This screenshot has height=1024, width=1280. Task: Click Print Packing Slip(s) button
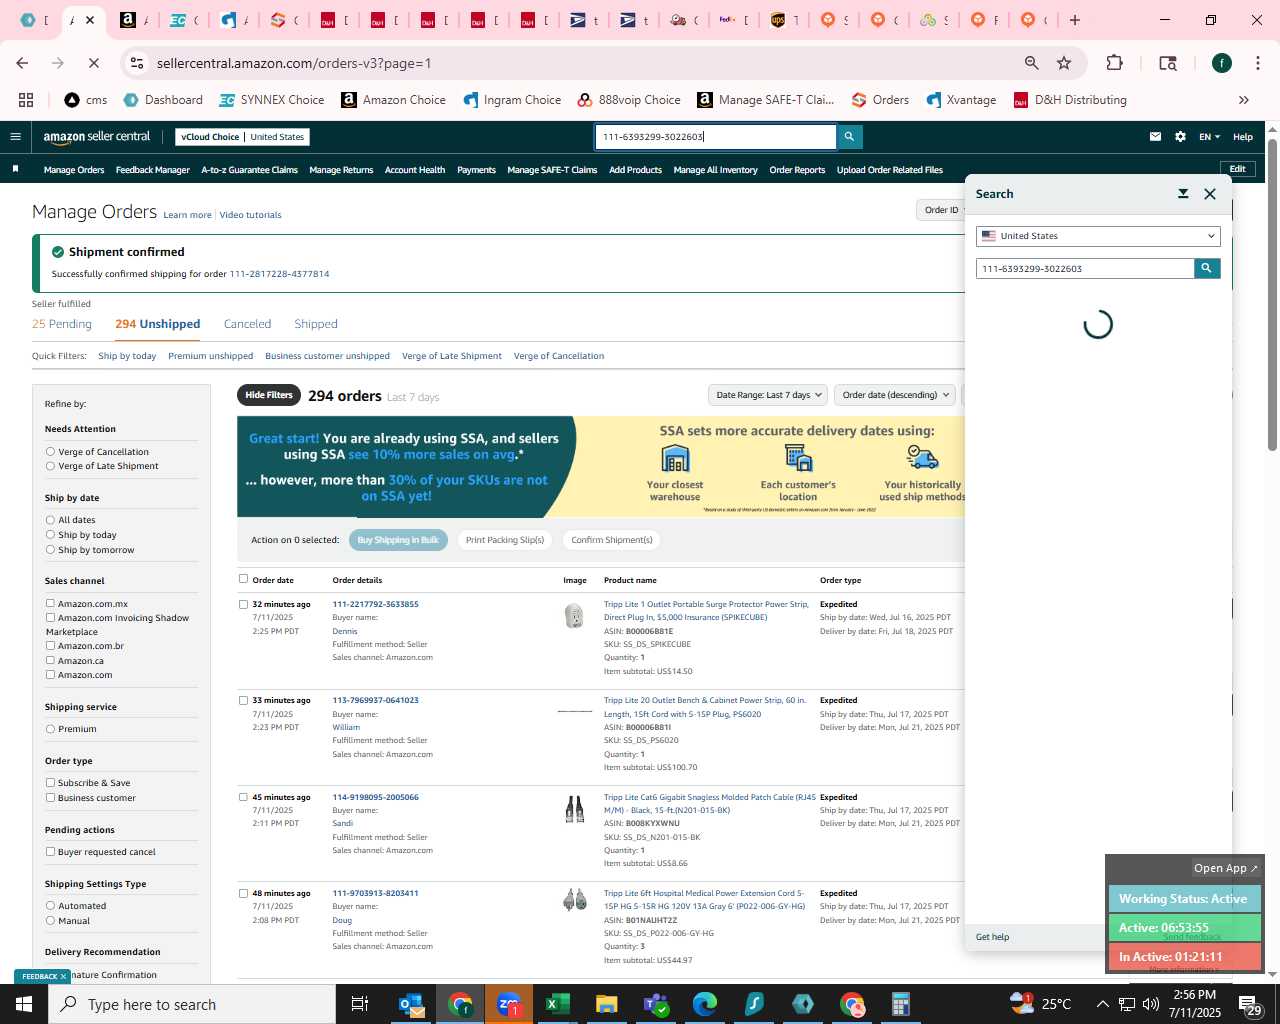[x=505, y=540]
